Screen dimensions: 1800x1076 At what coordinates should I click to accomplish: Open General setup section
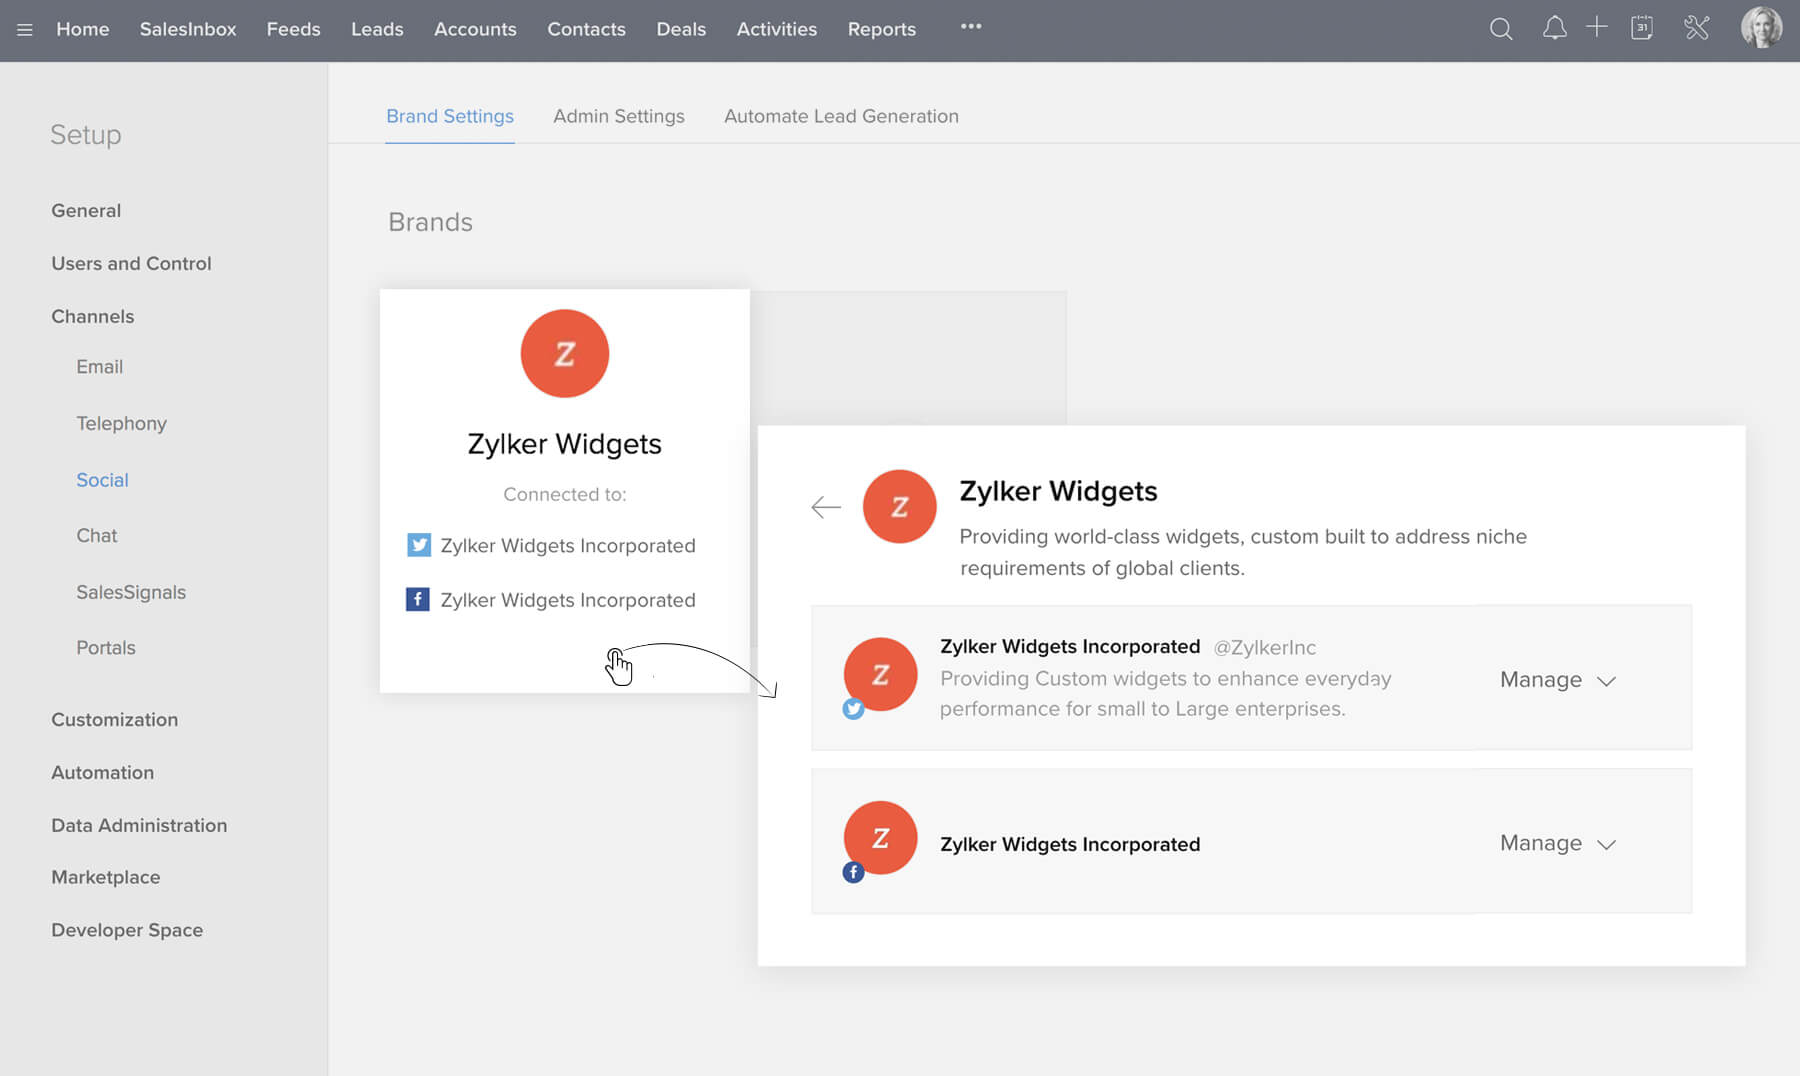pos(86,211)
